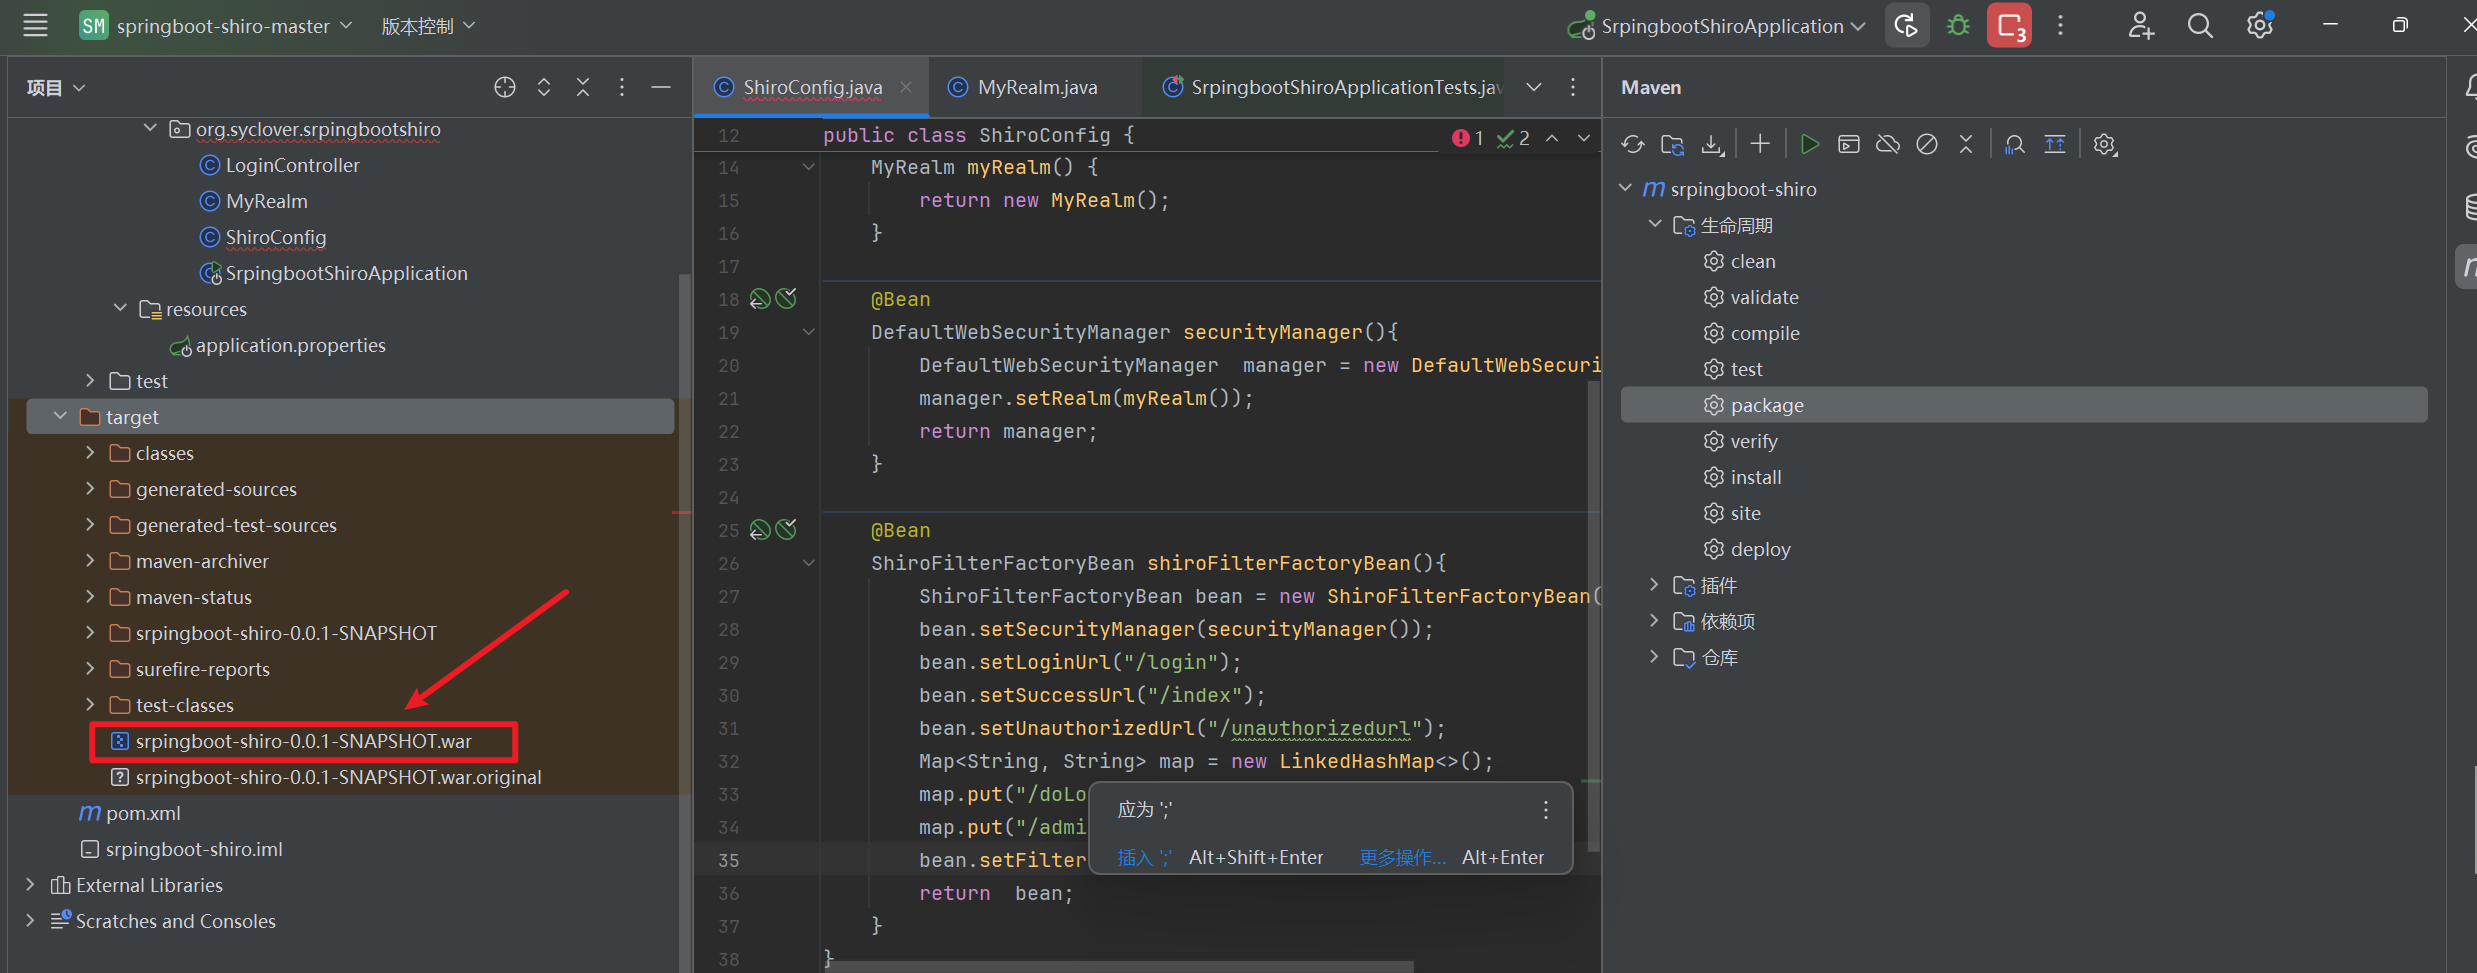Run Maven build with green play icon
The image size is (2477, 973).
pyautogui.click(x=1809, y=145)
